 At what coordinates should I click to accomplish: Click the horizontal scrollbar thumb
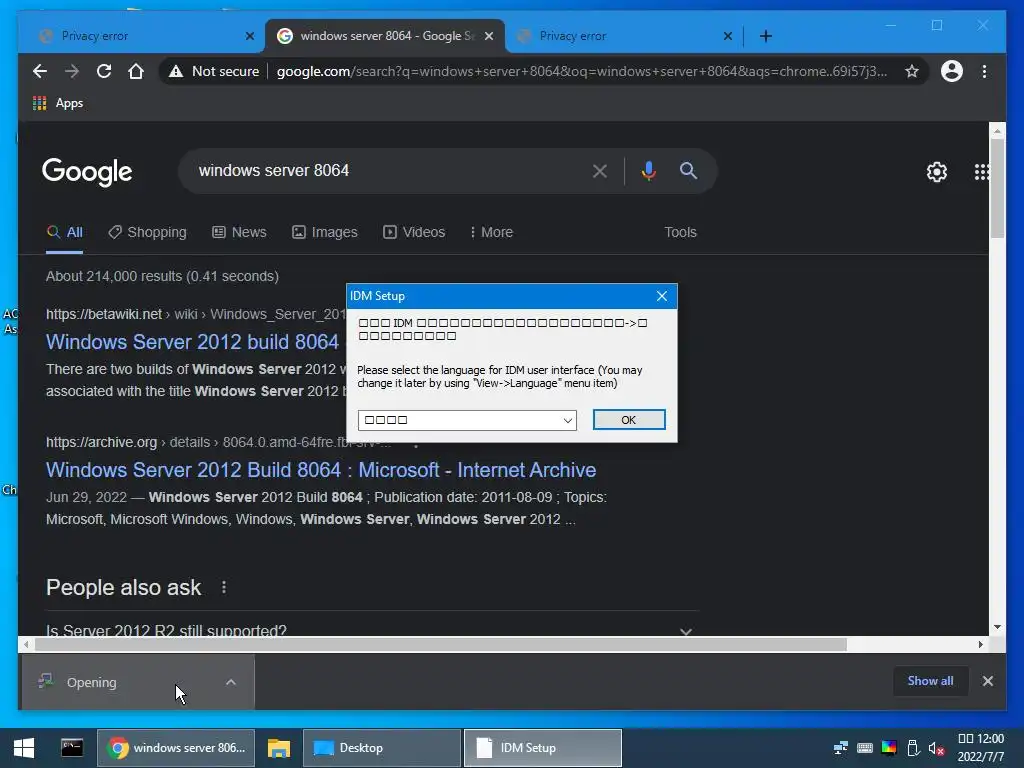441,645
